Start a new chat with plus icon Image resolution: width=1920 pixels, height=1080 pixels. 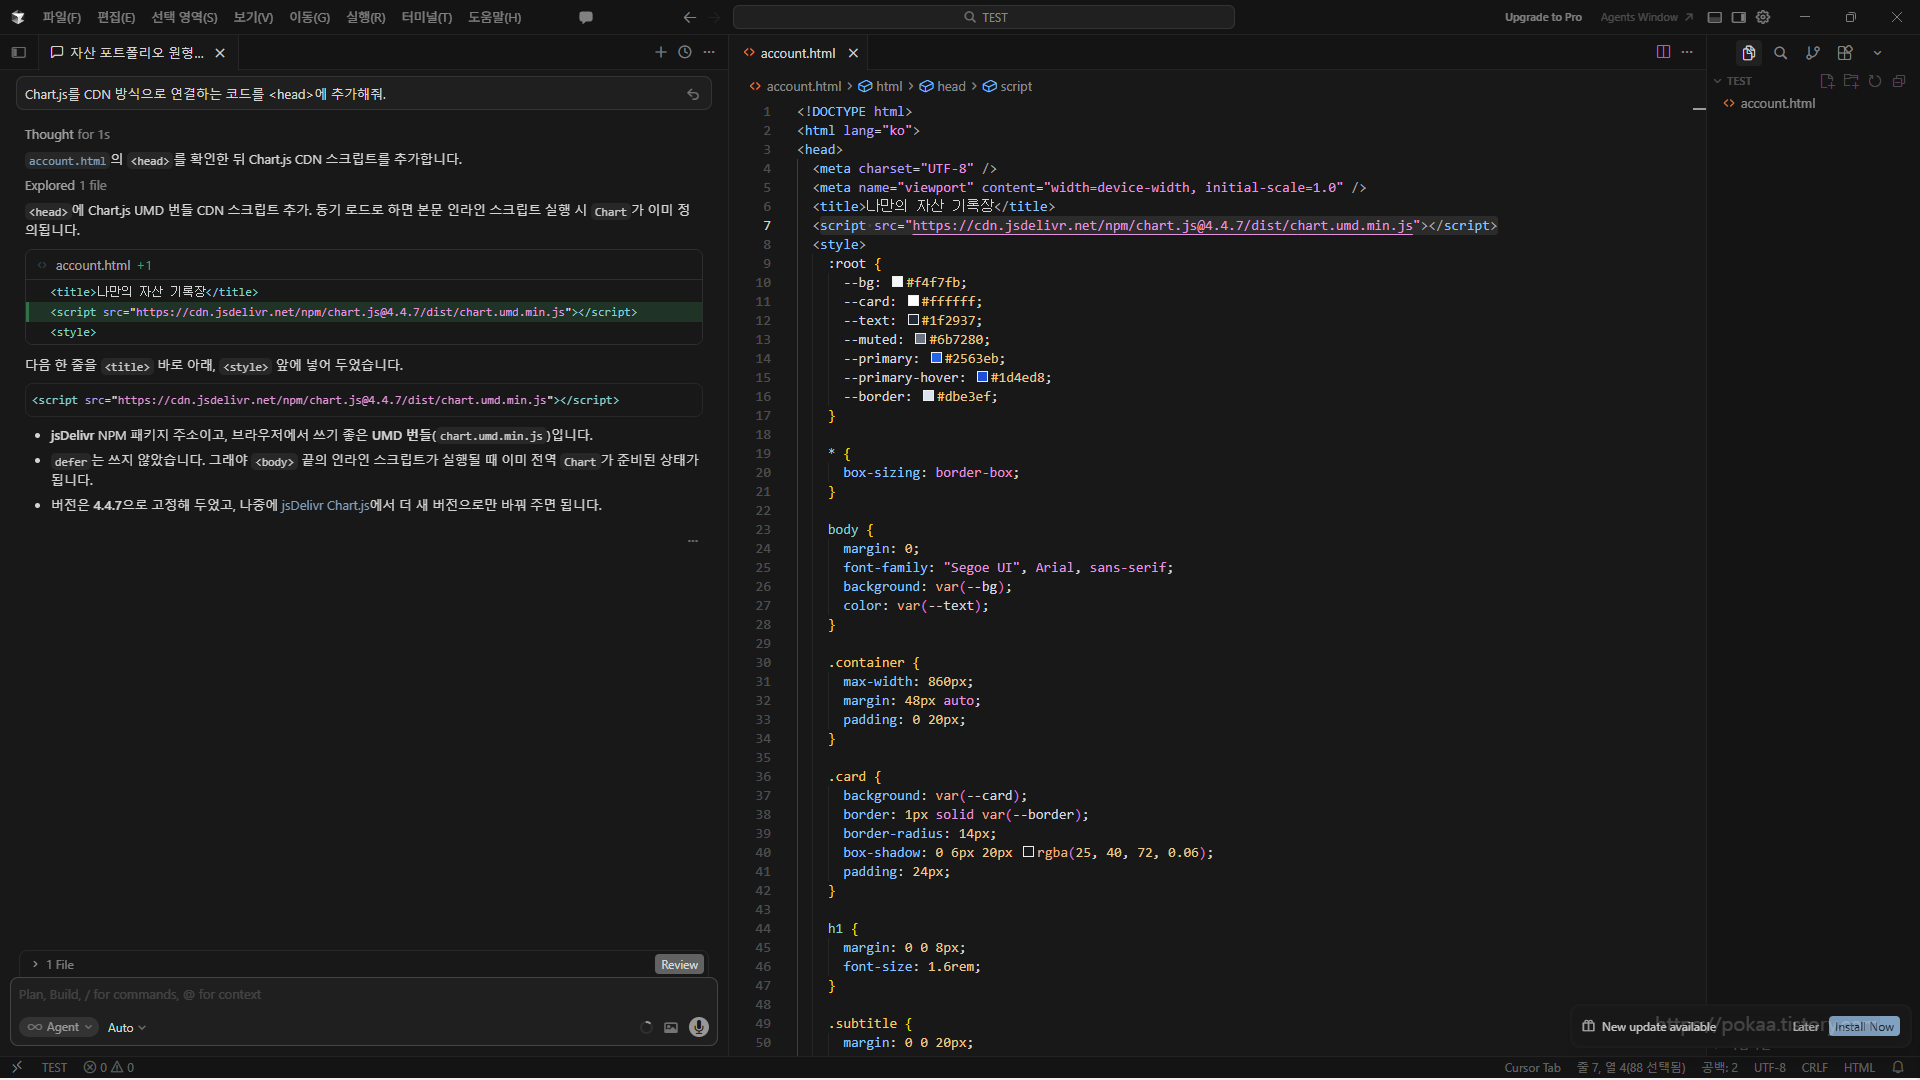[x=661, y=52]
